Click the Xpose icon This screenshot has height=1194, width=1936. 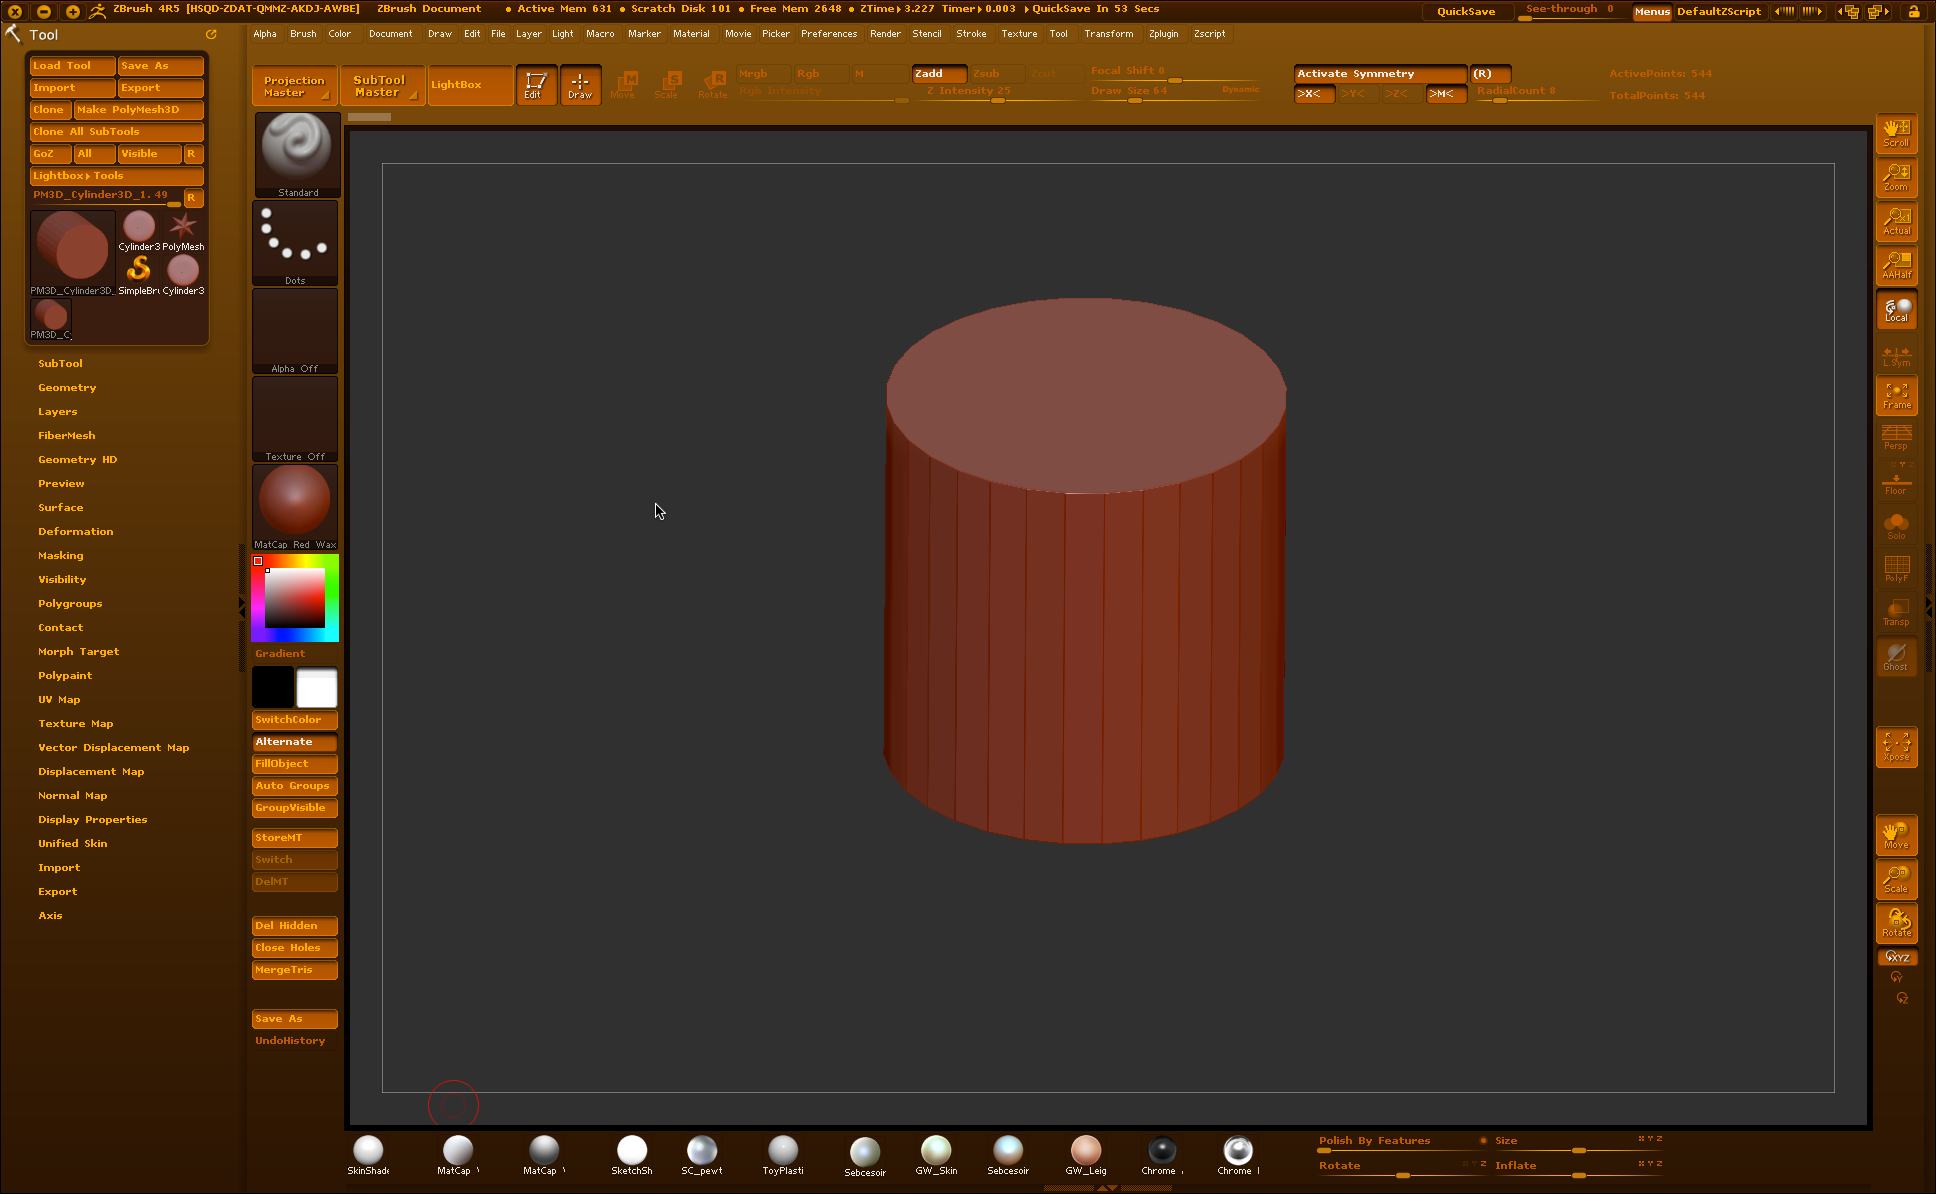tap(1896, 746)
